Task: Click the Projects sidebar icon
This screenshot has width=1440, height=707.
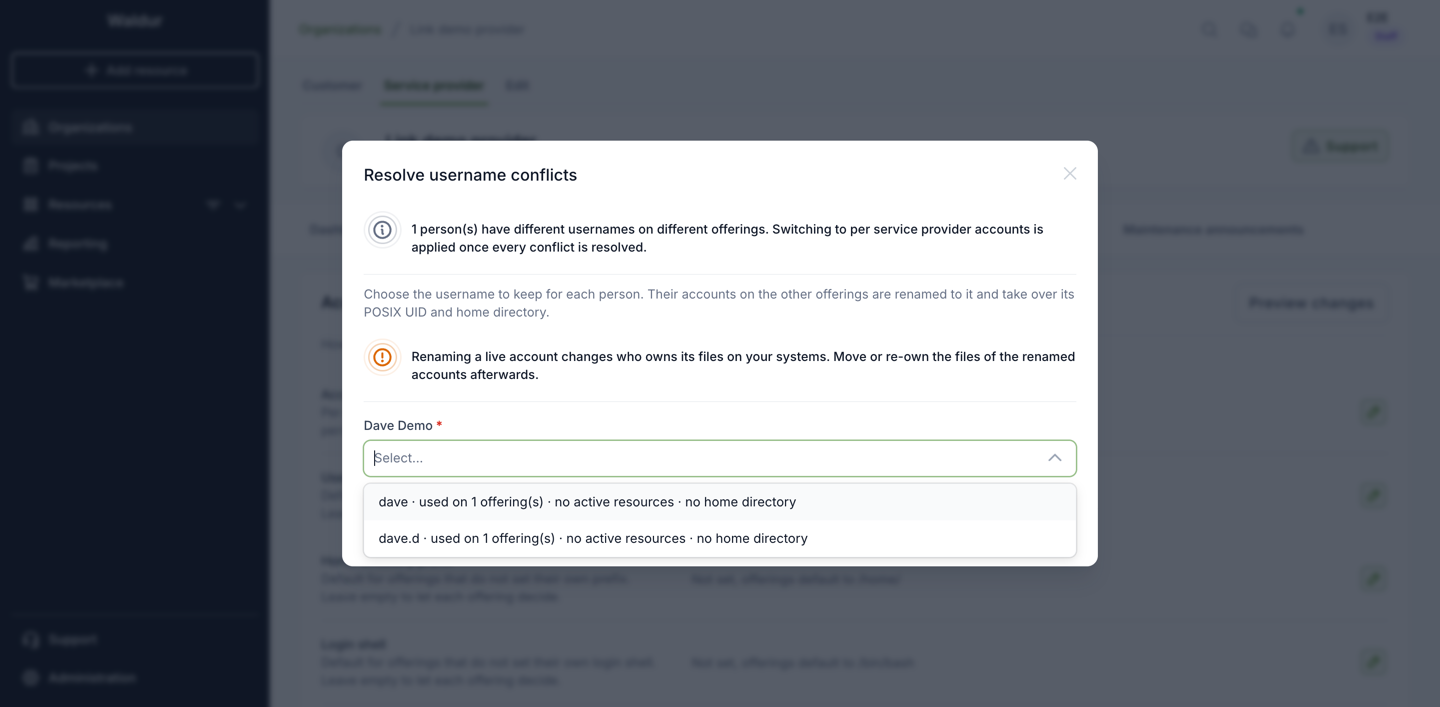Action: [x=30, y=166]
